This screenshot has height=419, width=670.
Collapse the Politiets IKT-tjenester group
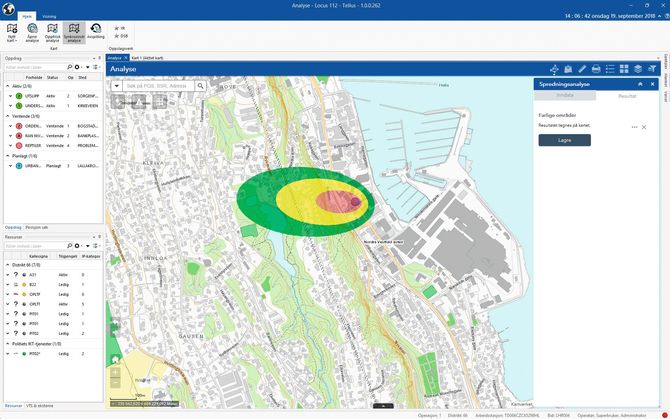pos(7,343)
